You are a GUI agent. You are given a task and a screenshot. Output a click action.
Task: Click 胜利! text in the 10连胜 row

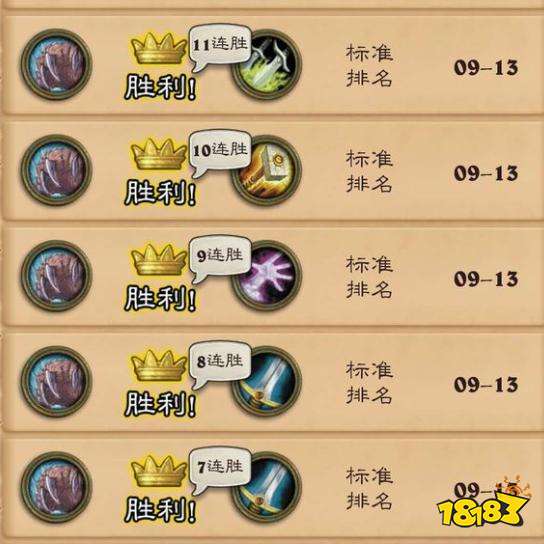160,193
